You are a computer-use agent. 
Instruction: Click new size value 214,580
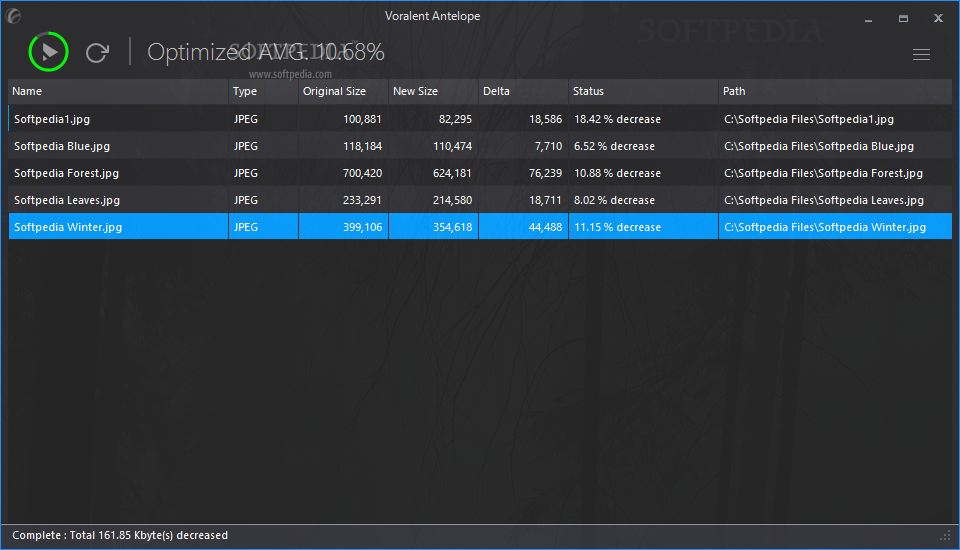coord(452,200)
